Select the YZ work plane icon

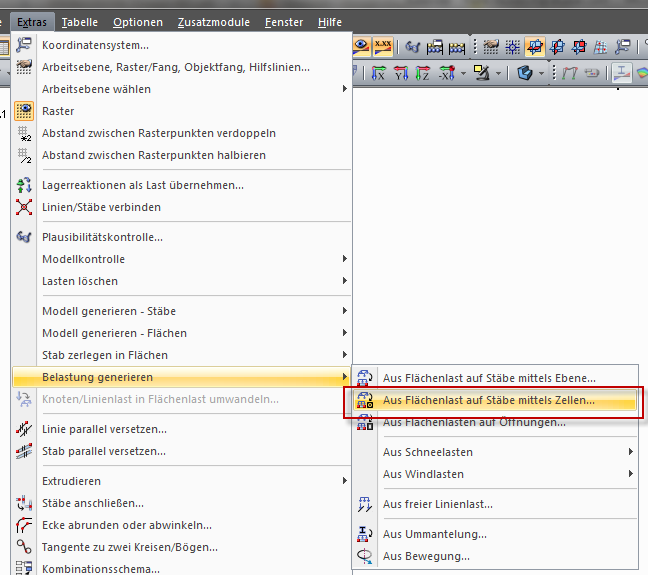pos(557,47)
